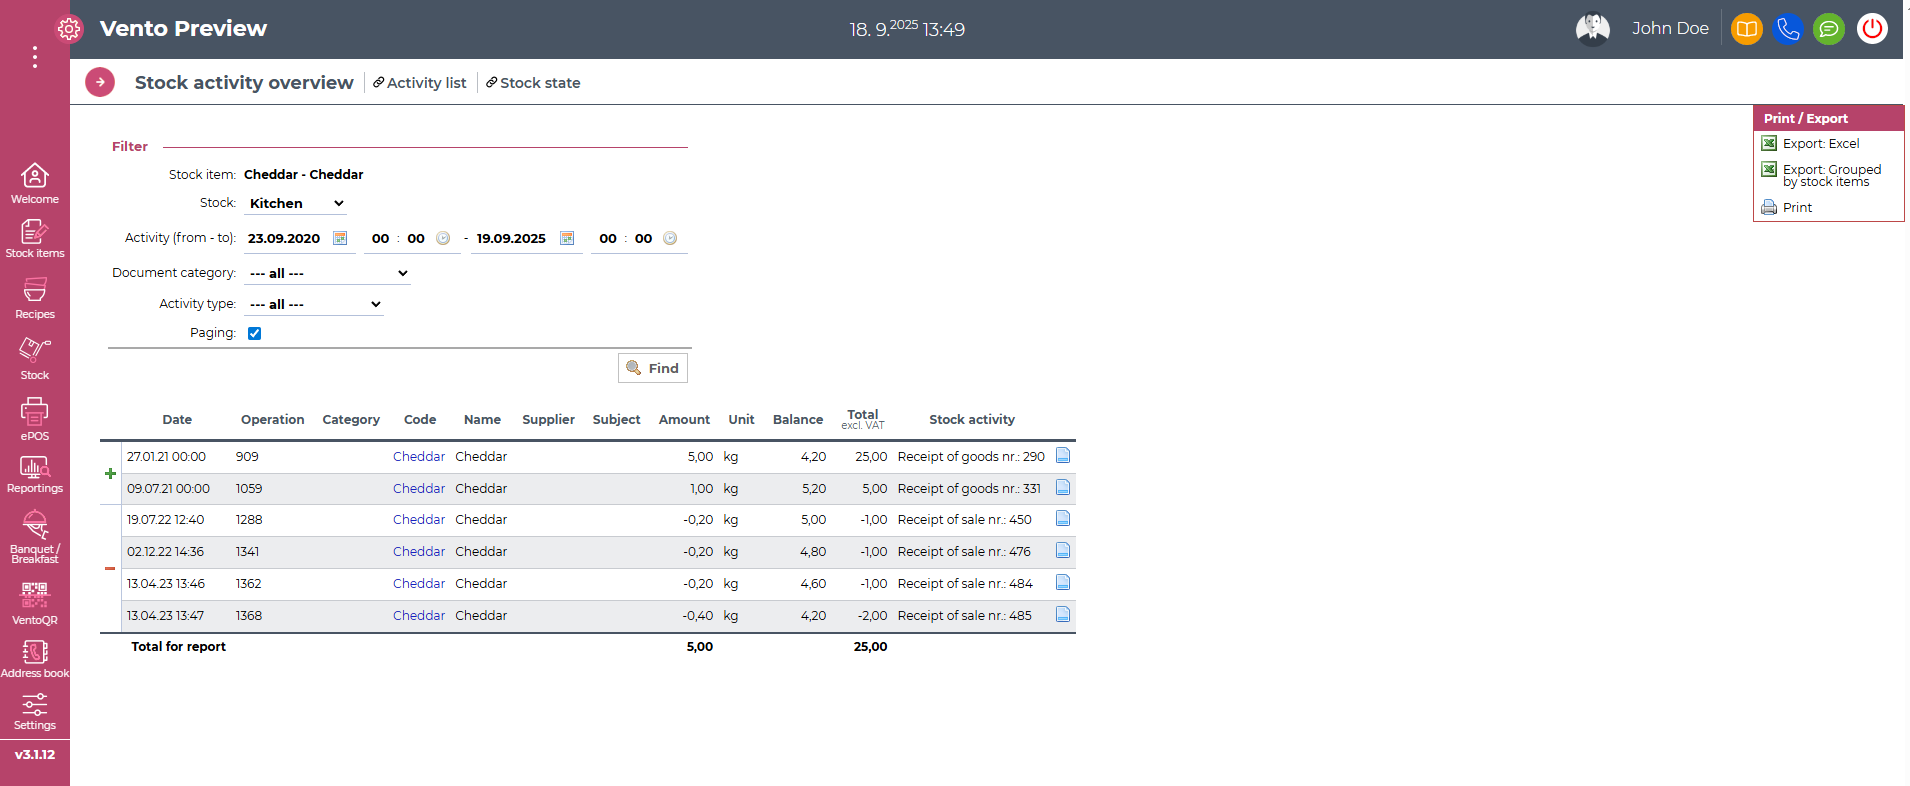The height and width of the screenshot is (786, 1910).
Task: Click the red power logout icon
Action: [x=1872, y=29]
